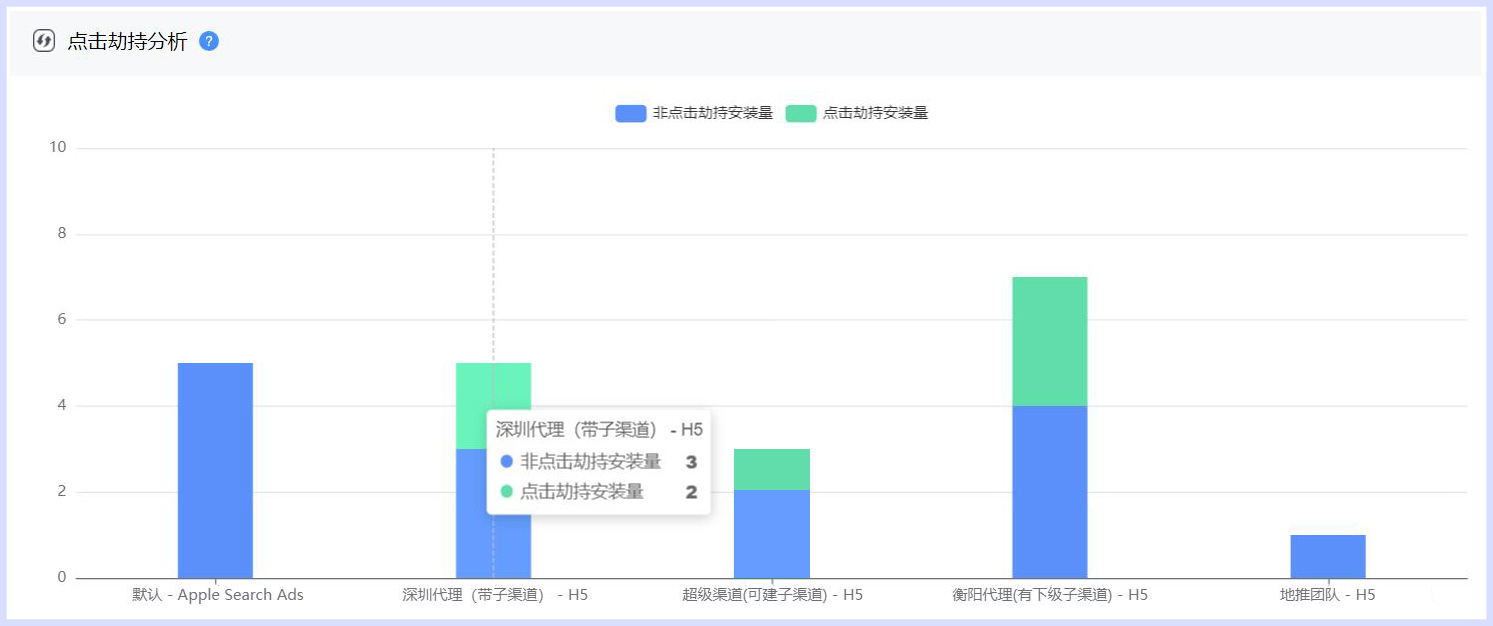
Task: Click the 默认 - Apple Search Ads bar
Action: point(215,470)
